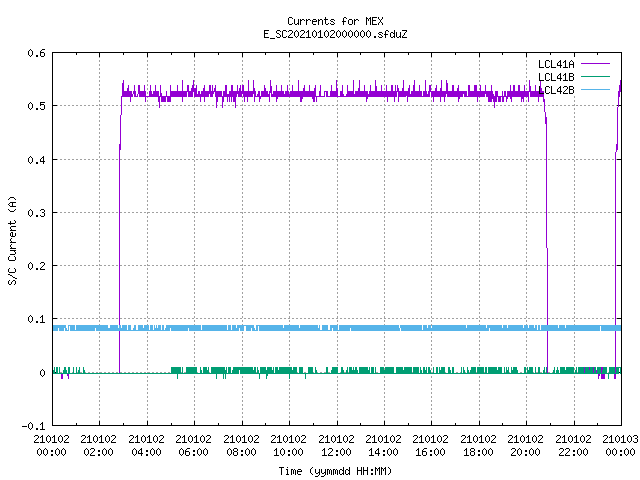
Task: Click the 10:00 x-axis time label
Action: (288, 452)
